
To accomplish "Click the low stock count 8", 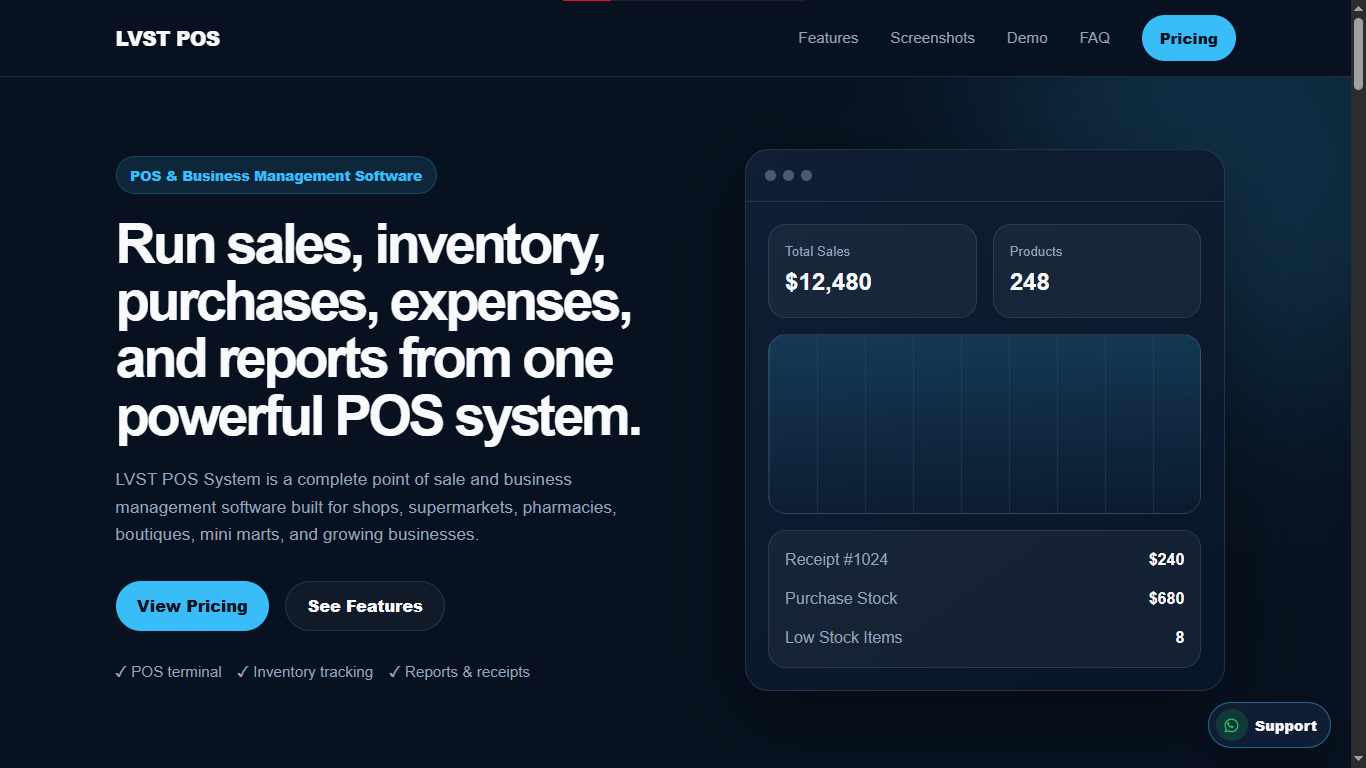I will (x=1180, y=637).
